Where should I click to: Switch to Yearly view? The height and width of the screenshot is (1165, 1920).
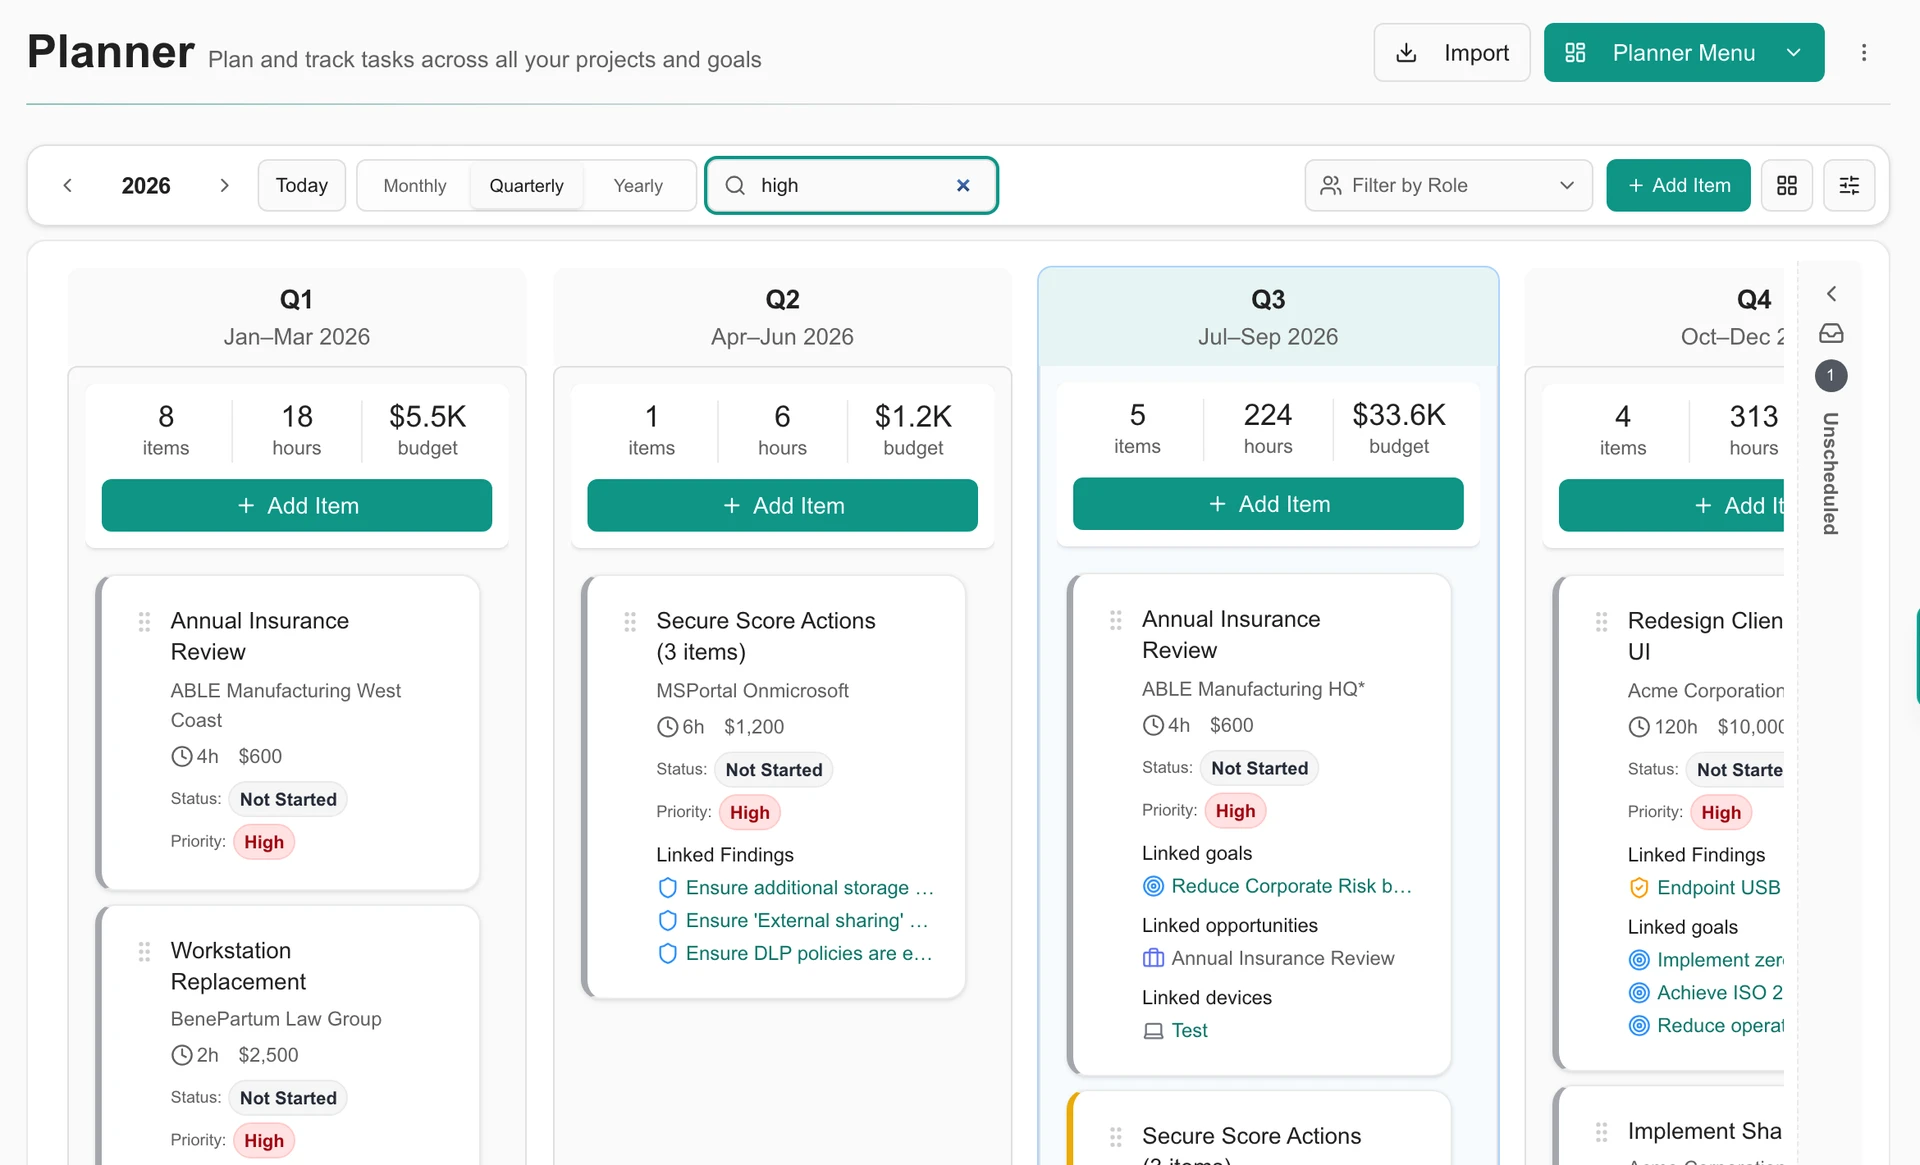638,185
